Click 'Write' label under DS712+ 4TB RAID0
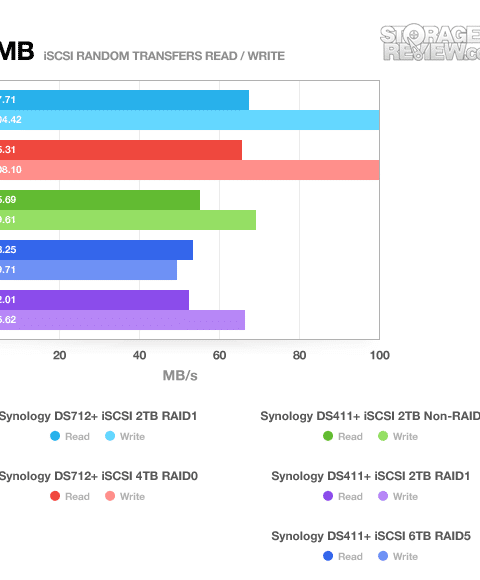Image resolution: width=480 pixels, height=580 pixels. (132, 496)
